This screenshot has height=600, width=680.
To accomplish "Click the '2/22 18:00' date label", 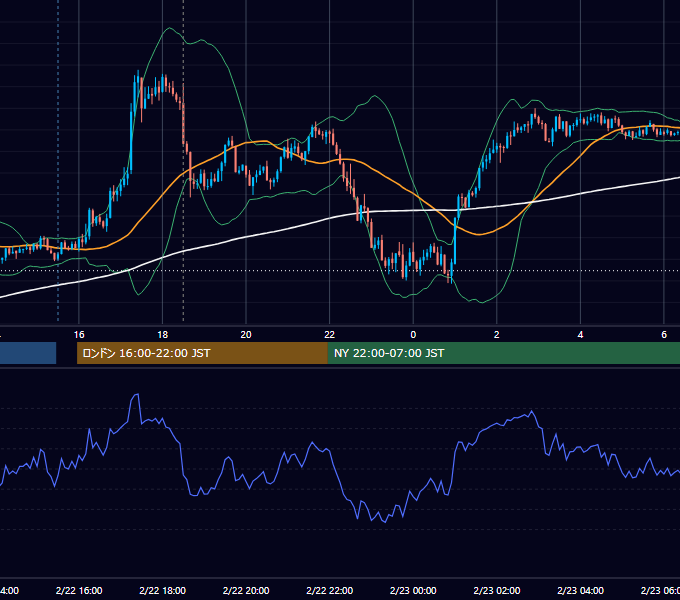I will coord(163,590).
